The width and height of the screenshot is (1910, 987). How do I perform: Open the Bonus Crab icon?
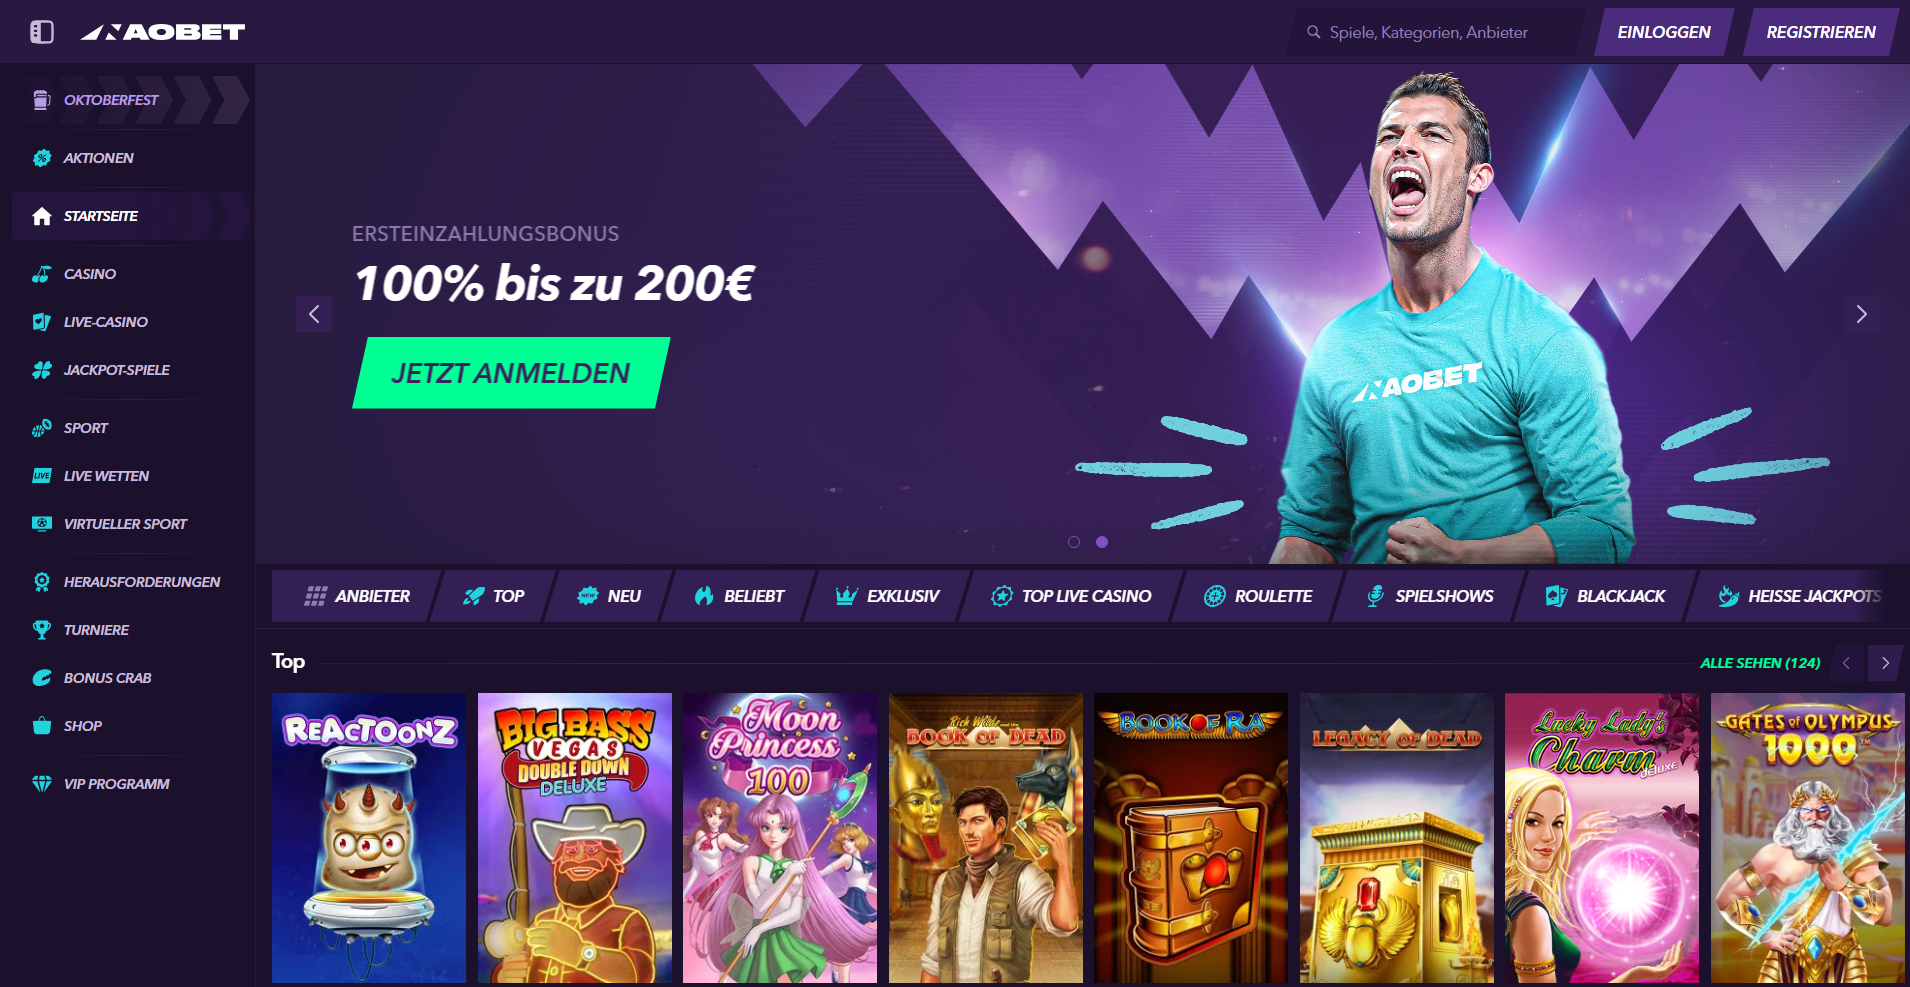click(x=41, y=678)
